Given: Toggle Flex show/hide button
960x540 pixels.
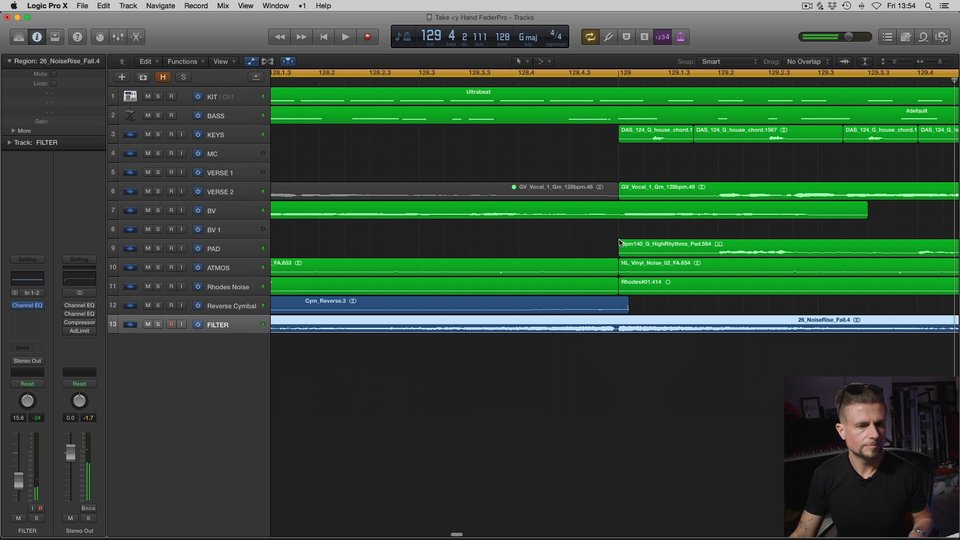Looking at the screenshot, I should pyautogui.click(x=268, y=62).
